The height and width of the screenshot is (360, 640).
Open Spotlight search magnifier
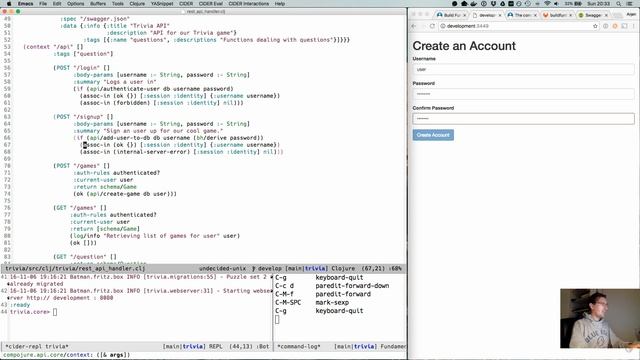(619, 4)
